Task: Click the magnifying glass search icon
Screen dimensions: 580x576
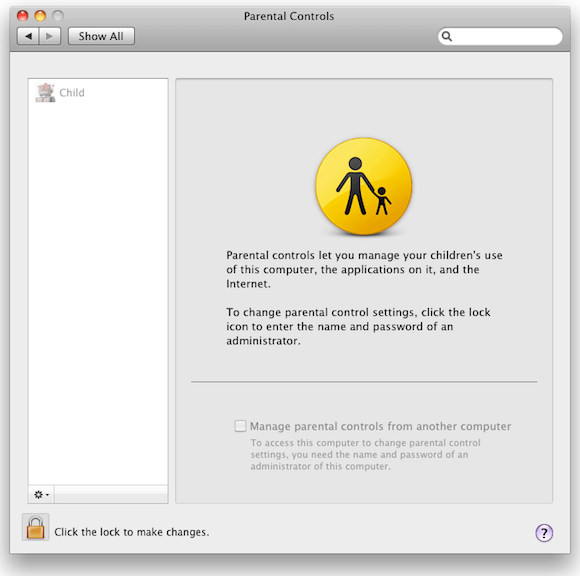Action: tap(447, 36)
